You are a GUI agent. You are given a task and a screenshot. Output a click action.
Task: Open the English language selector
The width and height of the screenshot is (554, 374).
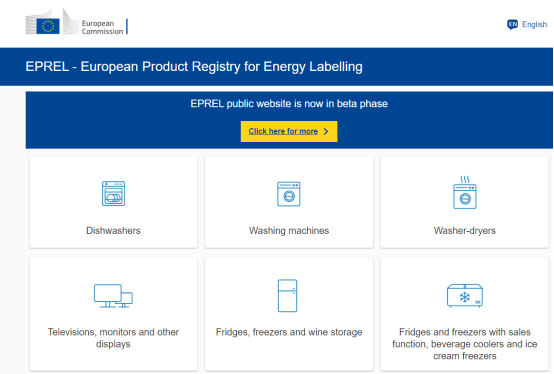527,24
